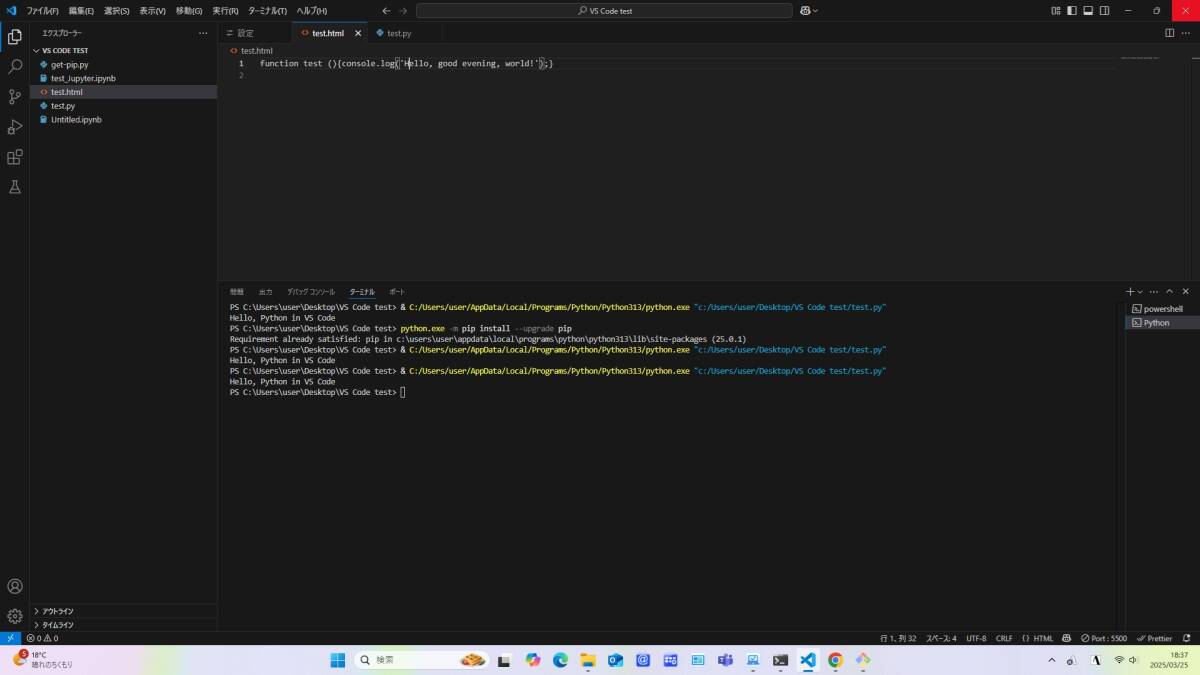Open the Source Control view
Viewport: 1200px width, 675px height.
coord(15,97)
